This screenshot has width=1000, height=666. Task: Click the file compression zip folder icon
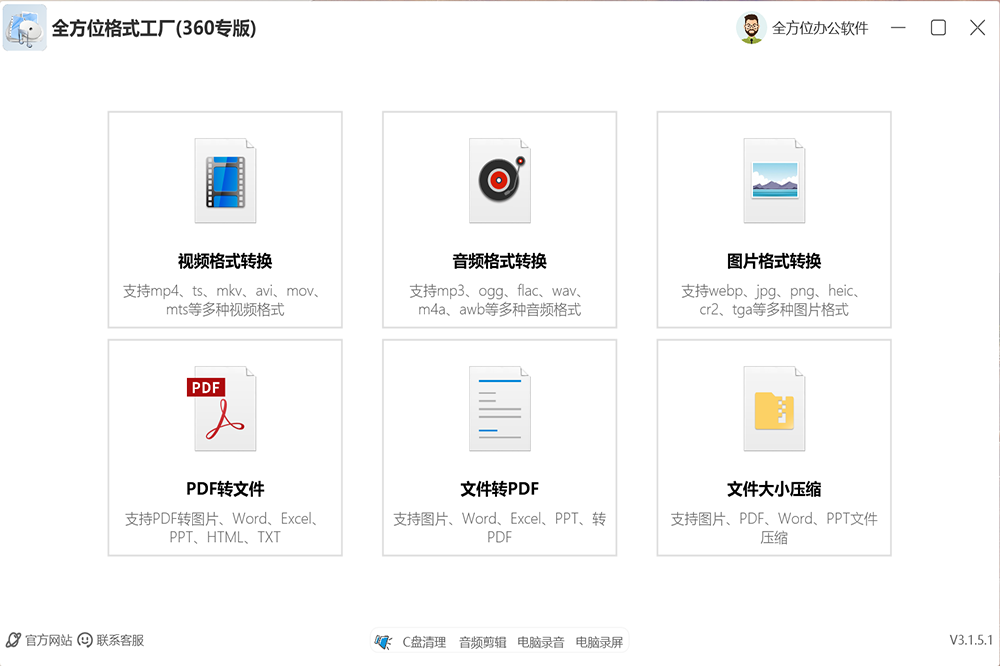coord(774,409)
